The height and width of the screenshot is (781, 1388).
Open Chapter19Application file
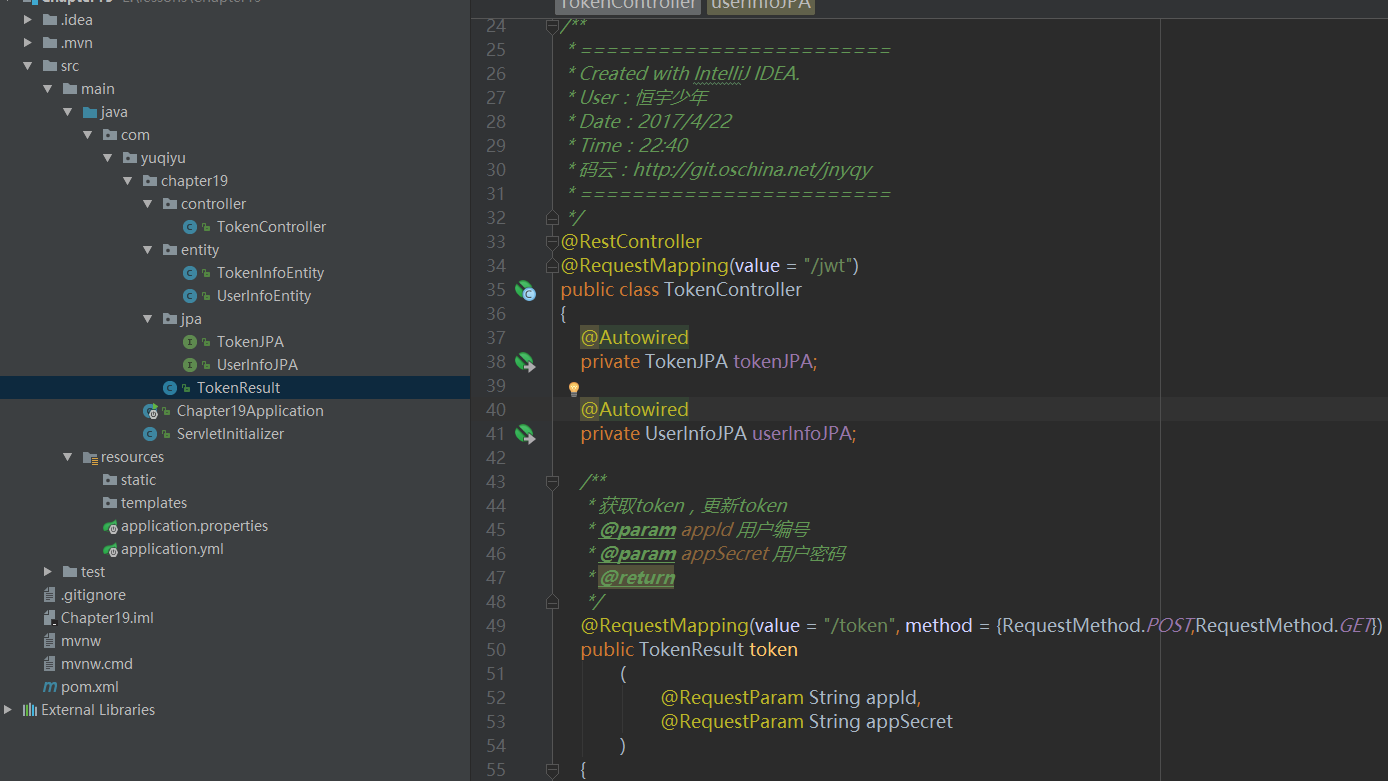(x=250, y=411)
